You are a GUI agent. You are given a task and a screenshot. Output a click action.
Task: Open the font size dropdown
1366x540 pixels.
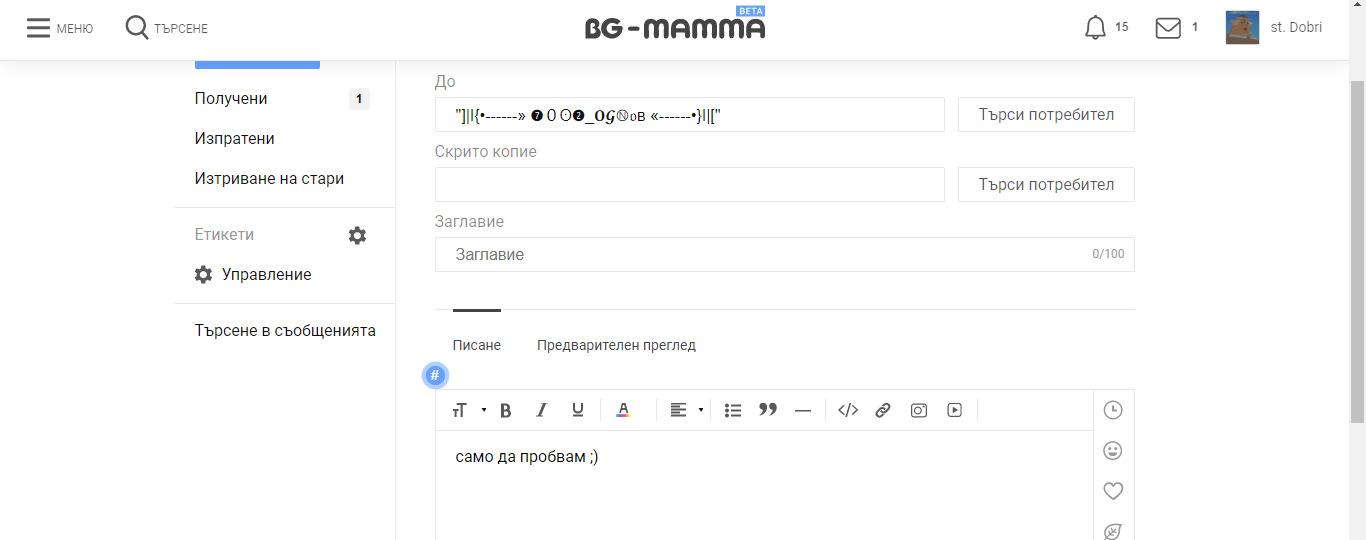tap(467, 410)
